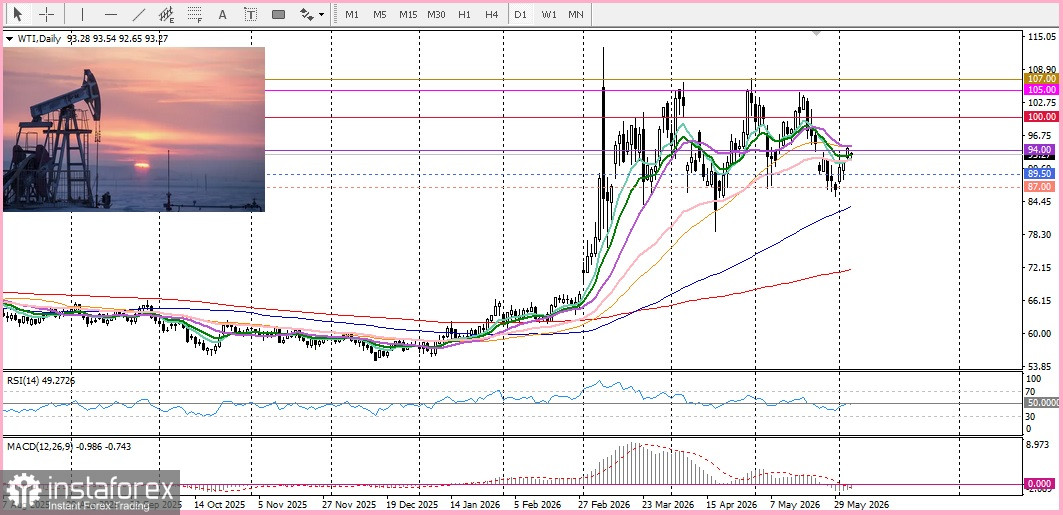The width and height of the screenshot is (1063, 515).
Task: Switch chart to W1 weekly timeframe
Action: (x=548, y=14)
